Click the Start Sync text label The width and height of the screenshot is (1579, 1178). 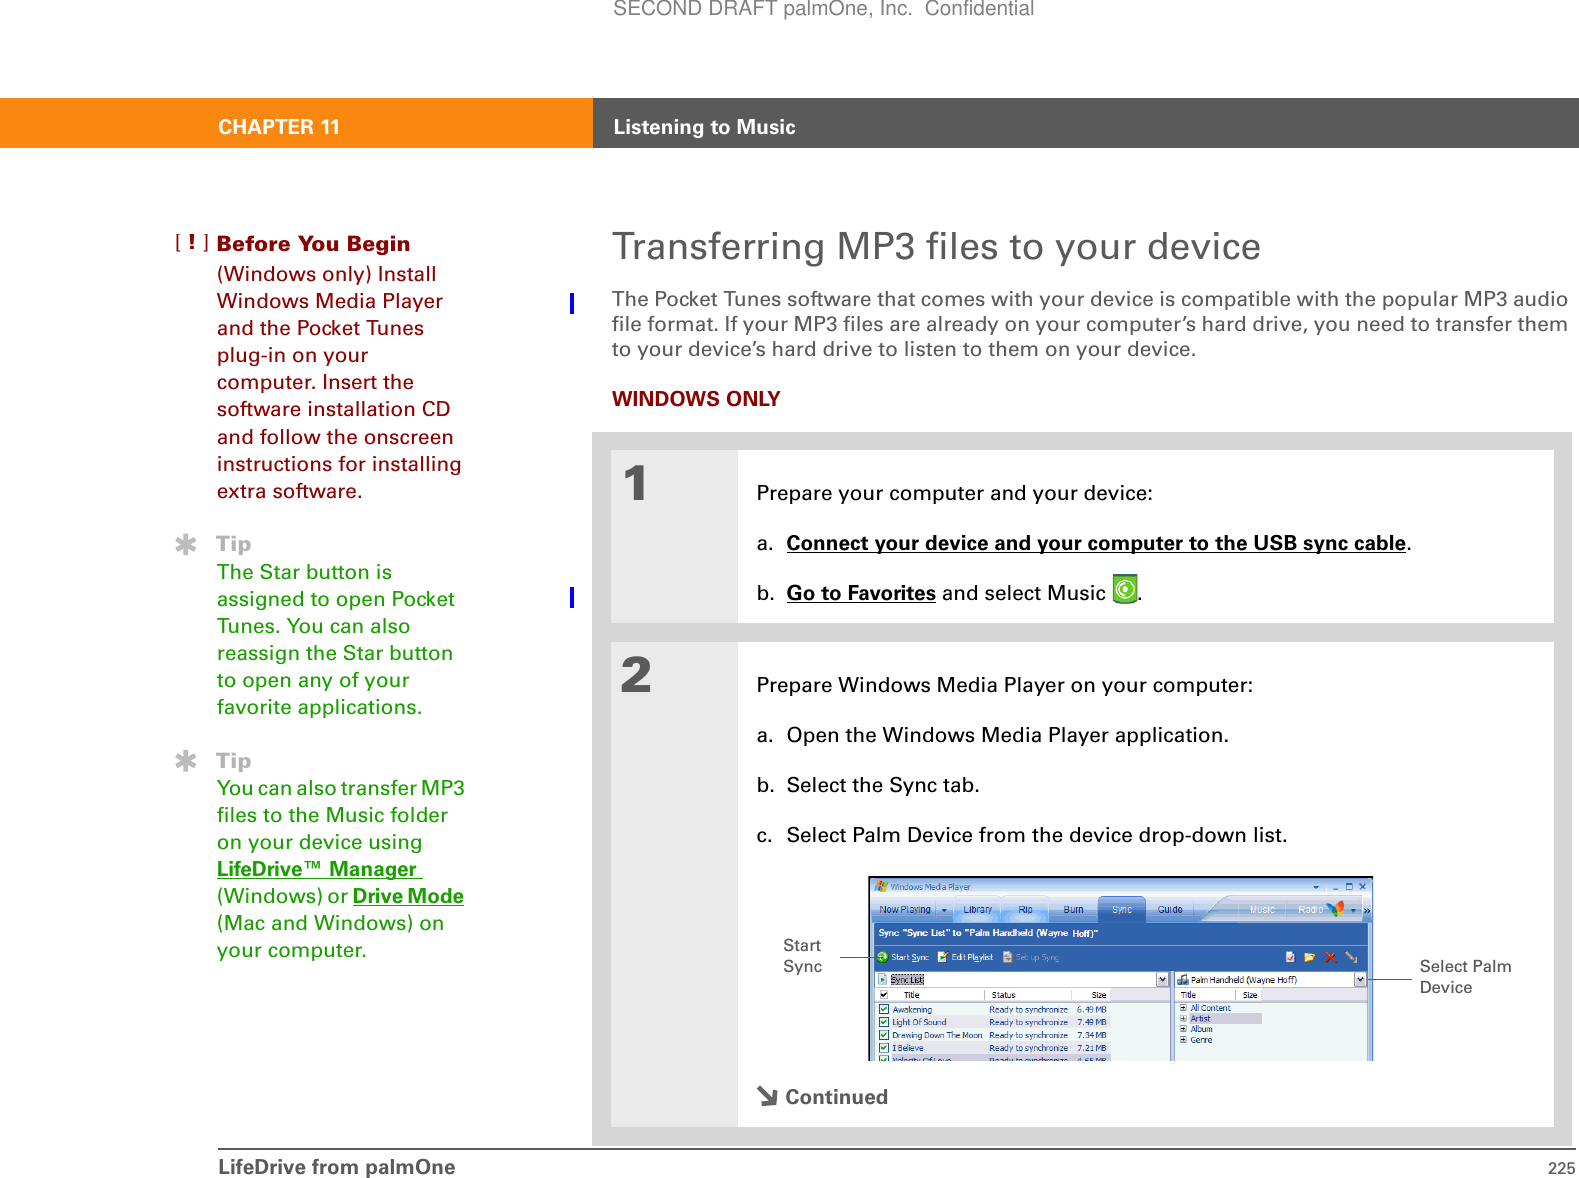pyautogui.click(x=910, y=957)
